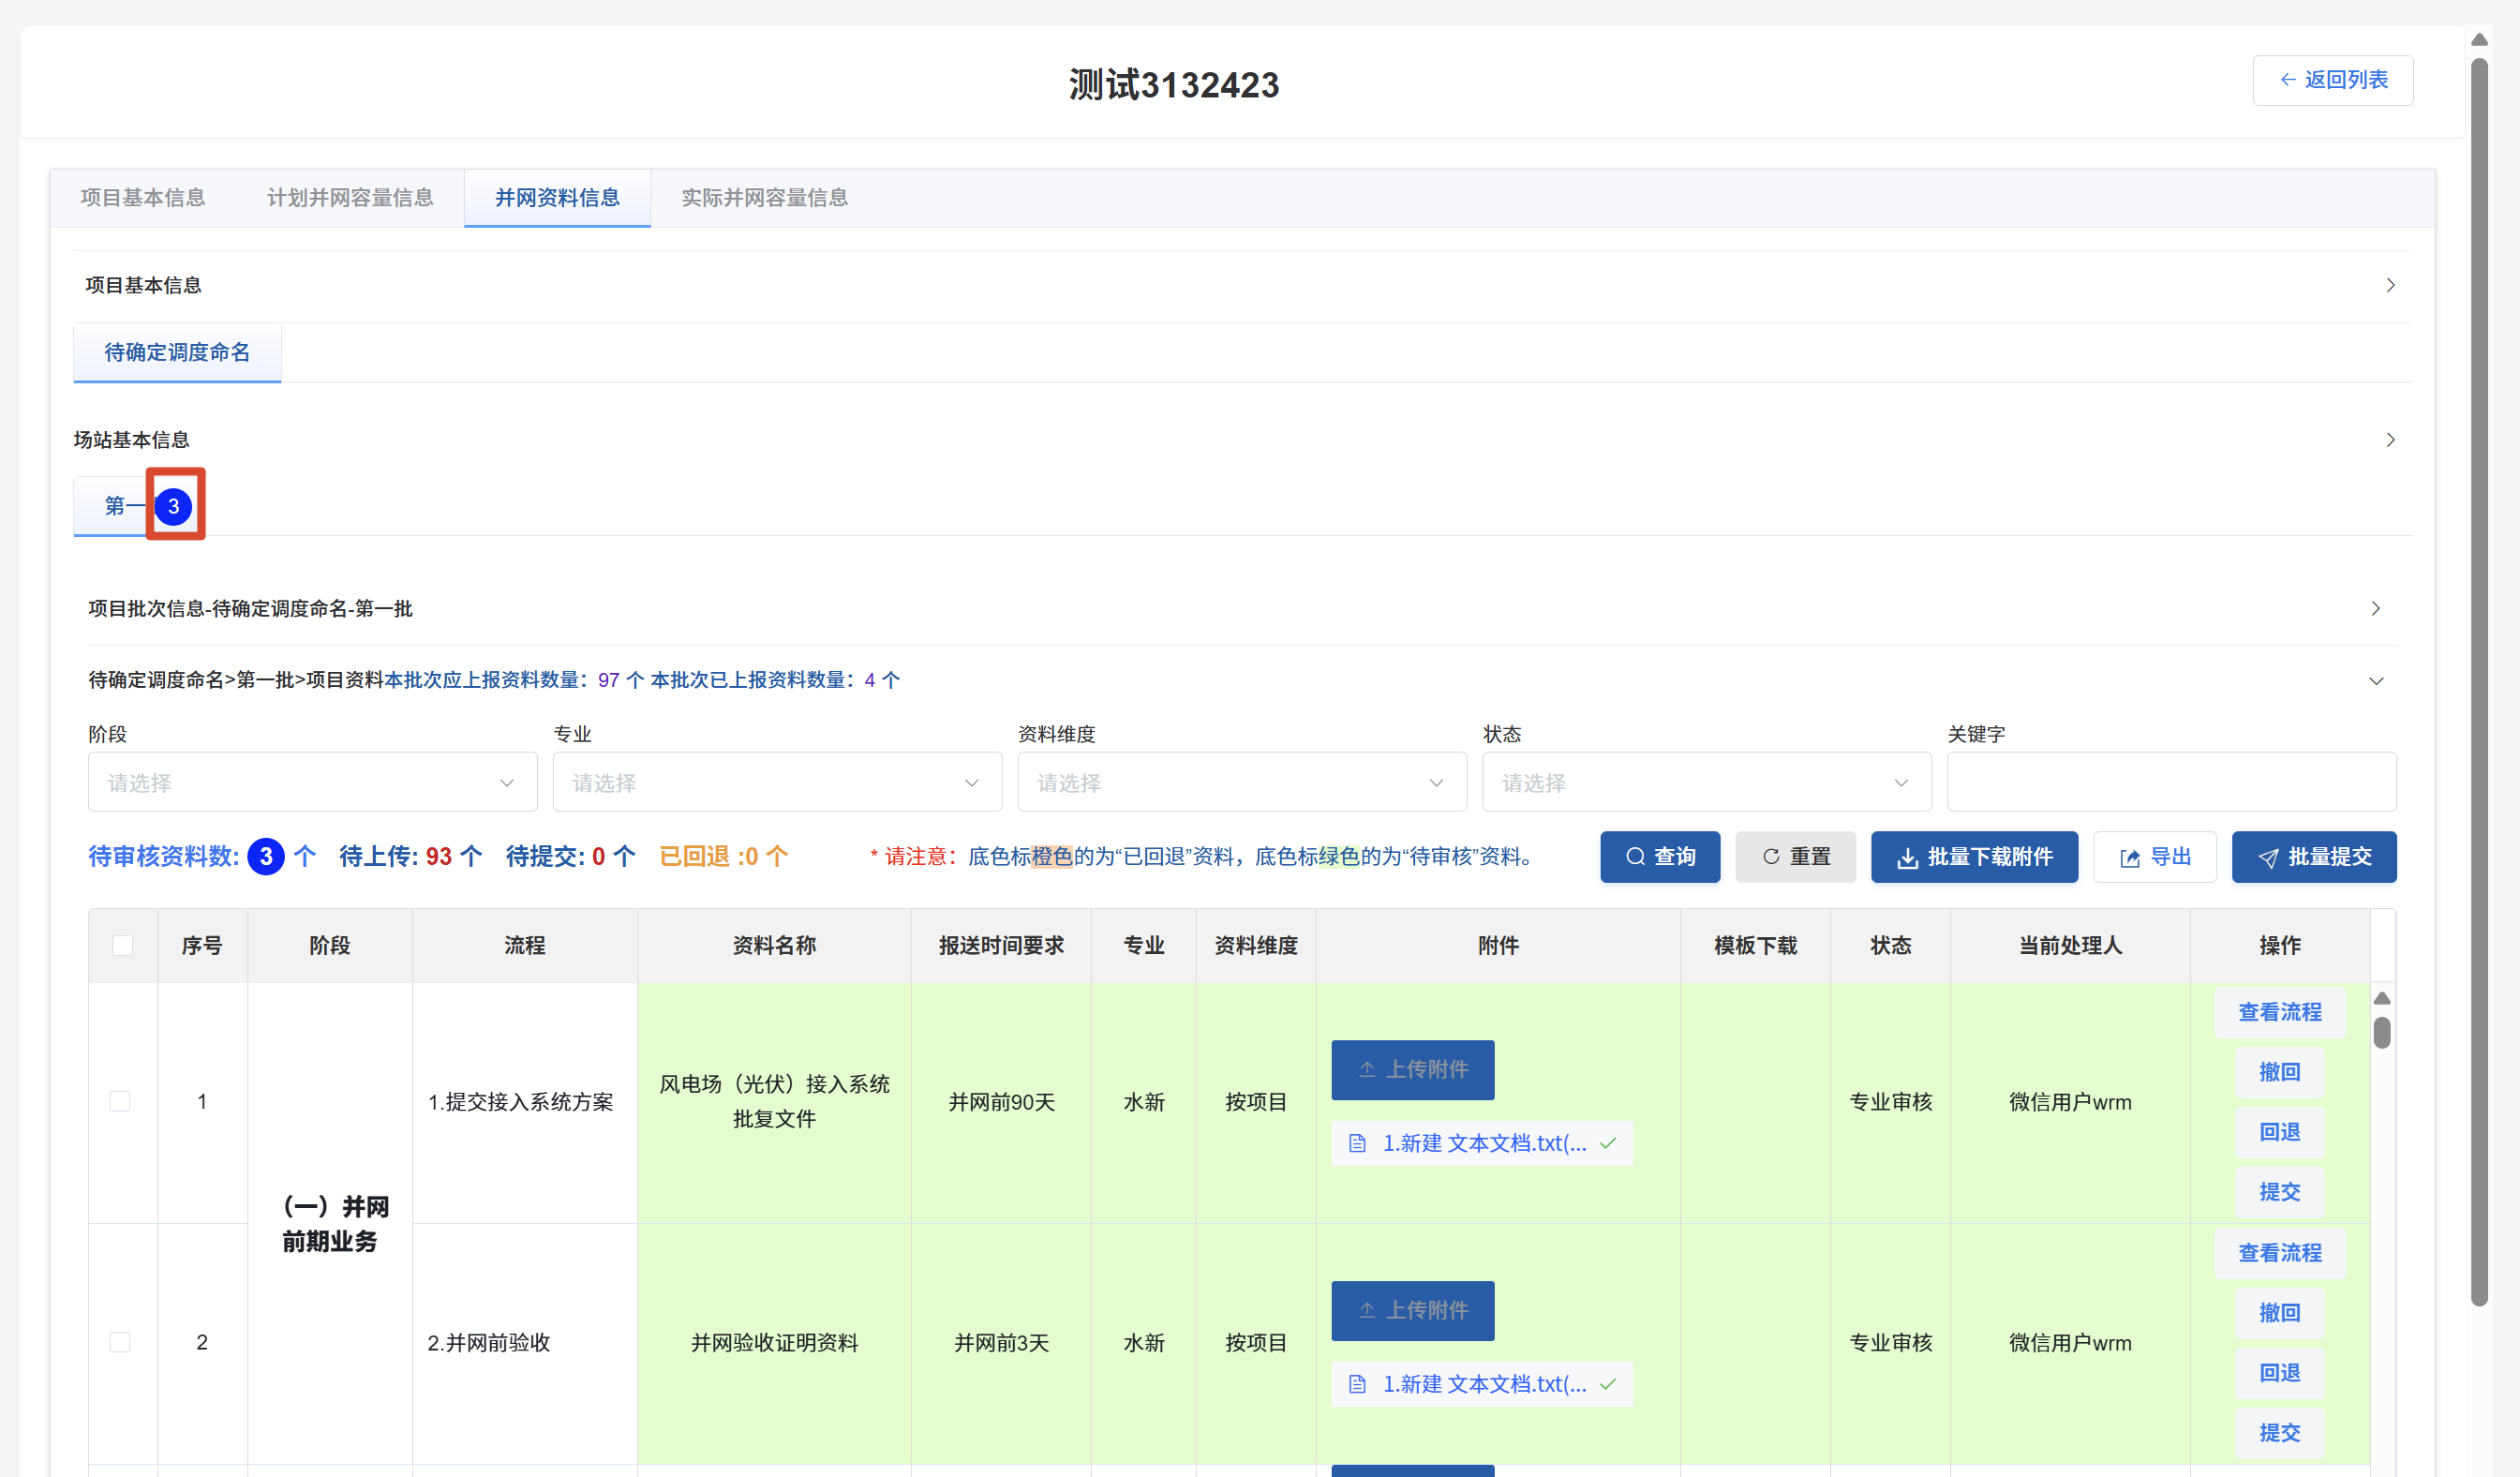This screenshot has height=1477, width=2520.
Task: Expand the 项目基本信息 section chevron
Action: [x=2390, y=285]
